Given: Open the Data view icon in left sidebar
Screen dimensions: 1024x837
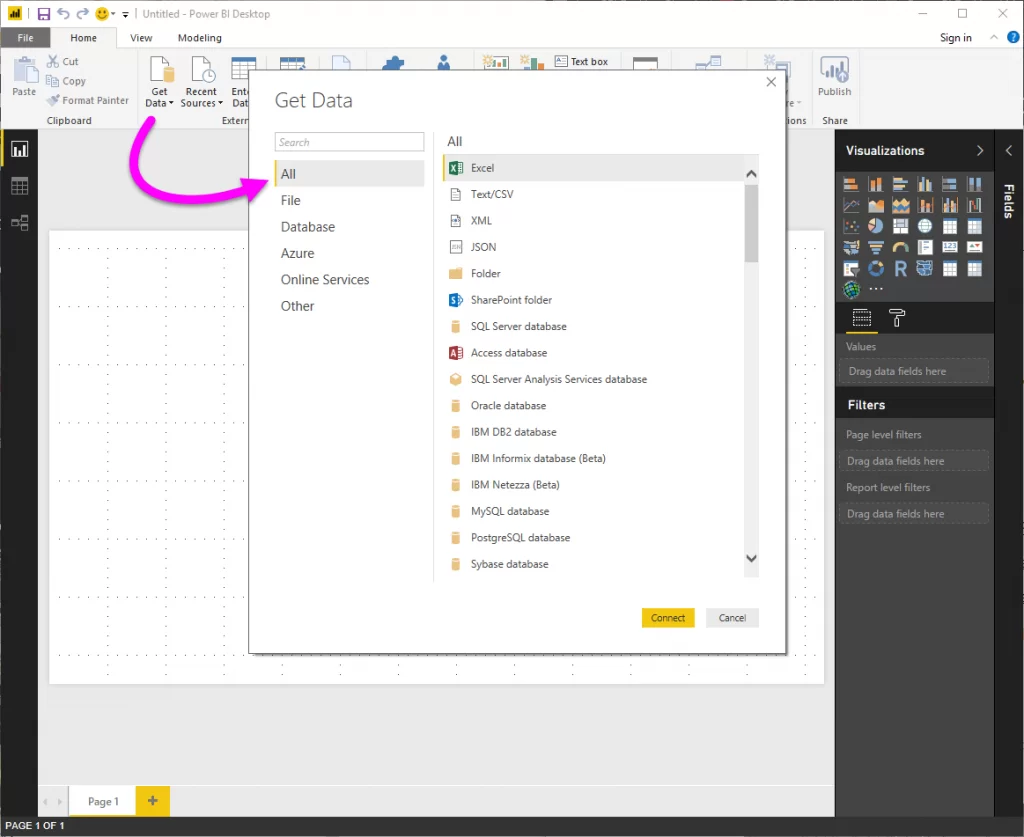Looking at the screenshot, I should tap(19, 185).
